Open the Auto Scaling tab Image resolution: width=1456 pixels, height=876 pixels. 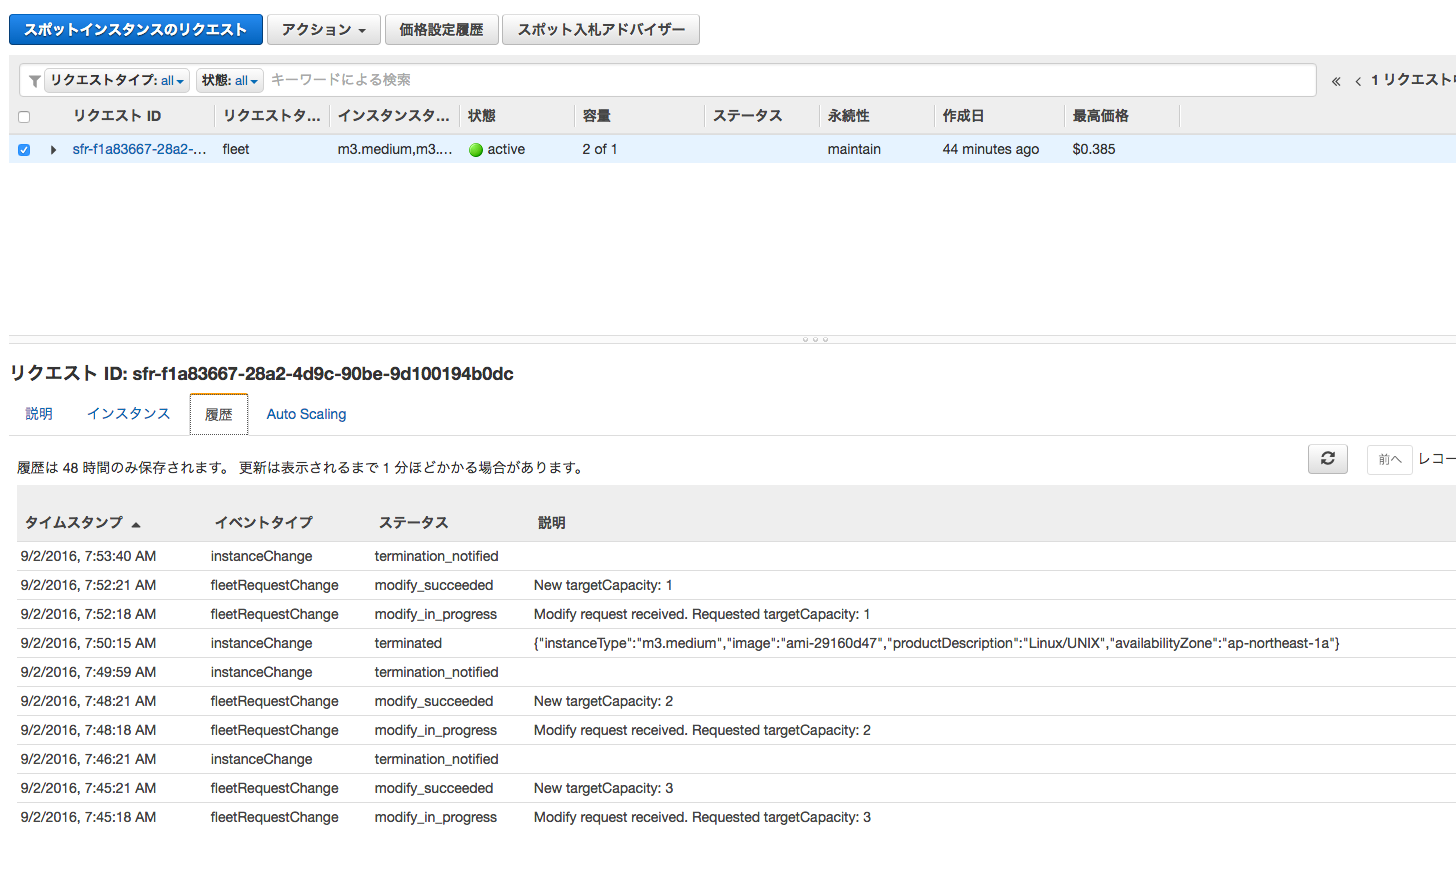pos(306,414)
